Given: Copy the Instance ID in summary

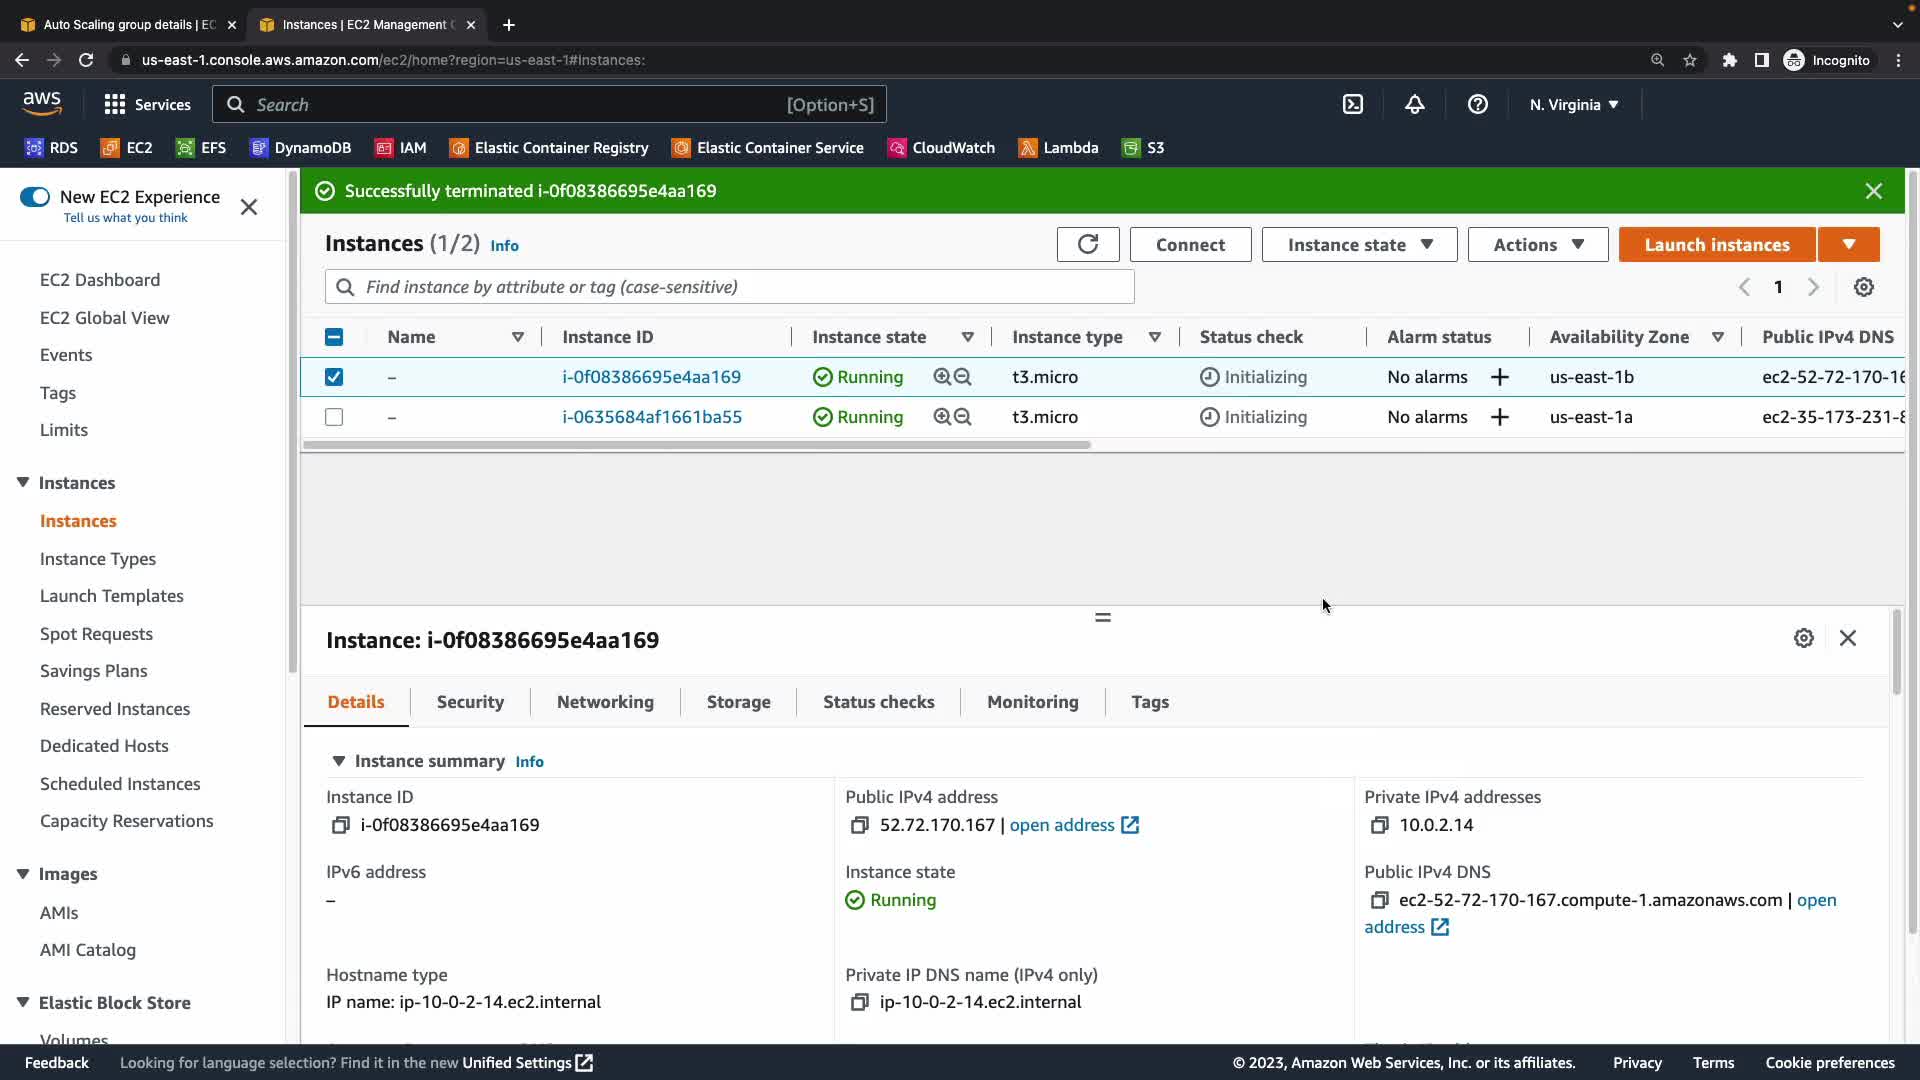Looking at the screenshot, I should pyautogui.click(x=340, y=825).
